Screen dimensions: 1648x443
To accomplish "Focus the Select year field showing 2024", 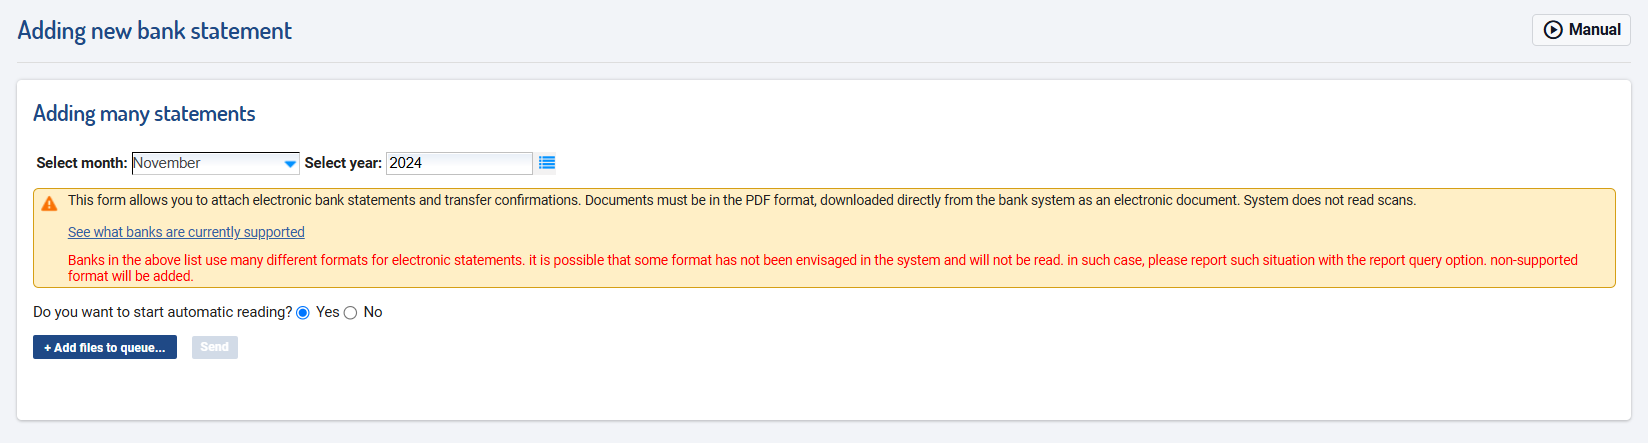I will (459, 163).
